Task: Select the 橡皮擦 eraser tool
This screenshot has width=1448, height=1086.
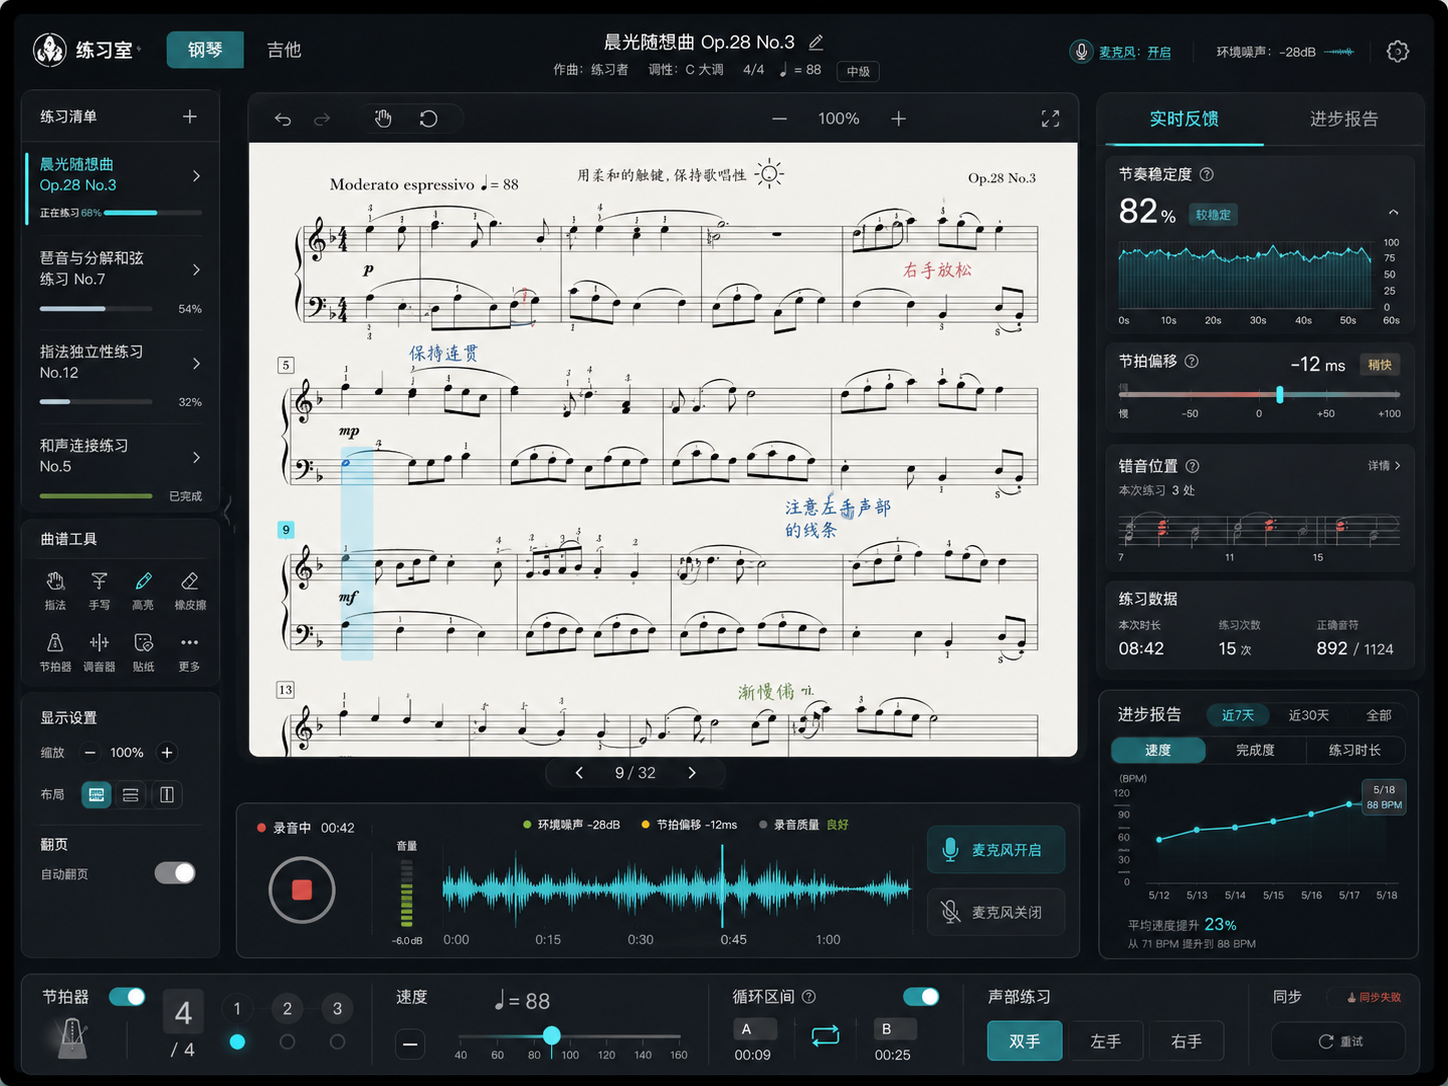Action: (x=190, y=590)
